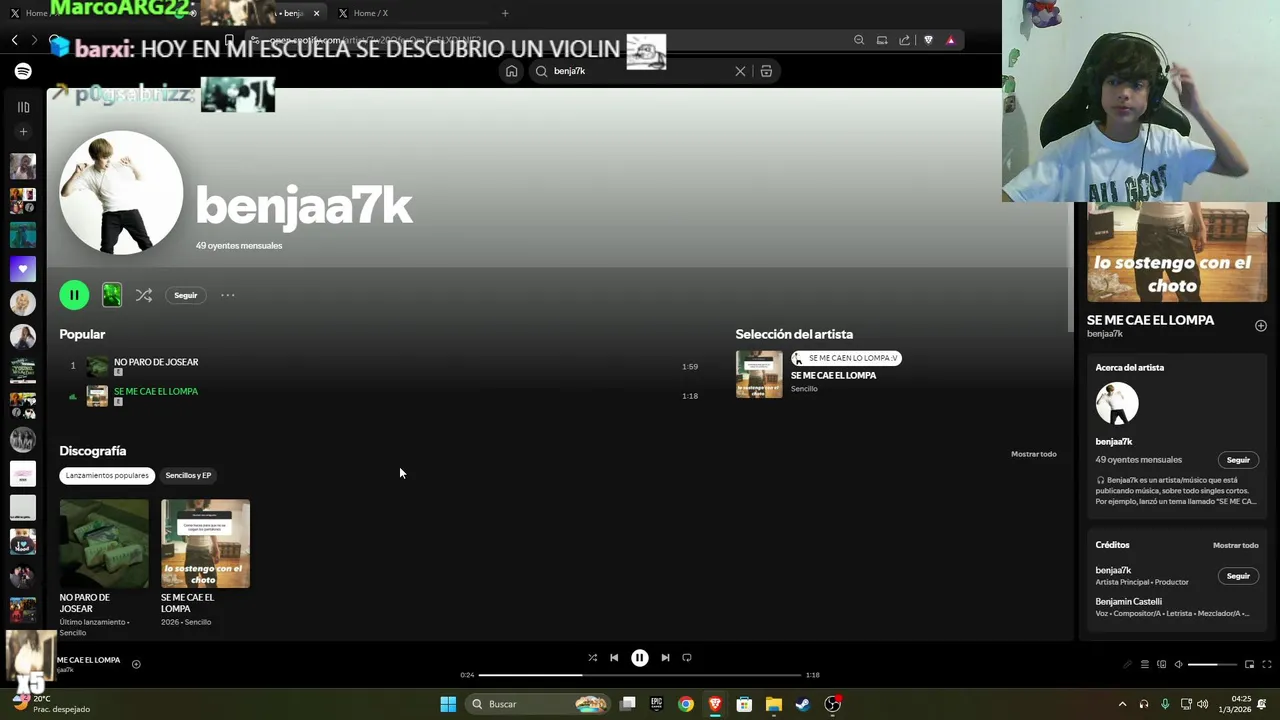Go to Spotify Home via house icon

pyautogui.click(x=511, y=71)
